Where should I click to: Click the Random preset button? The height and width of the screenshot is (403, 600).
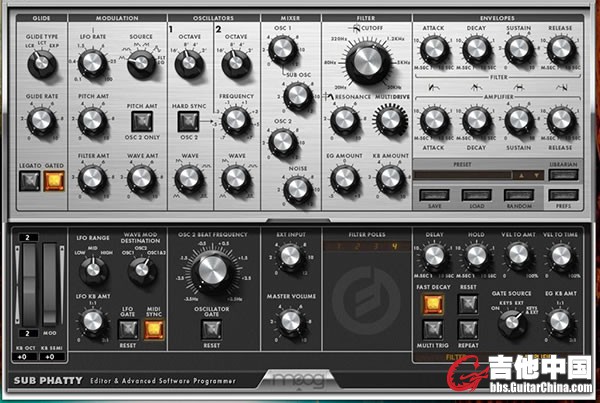pyautogui.click(x=519, y=195)
